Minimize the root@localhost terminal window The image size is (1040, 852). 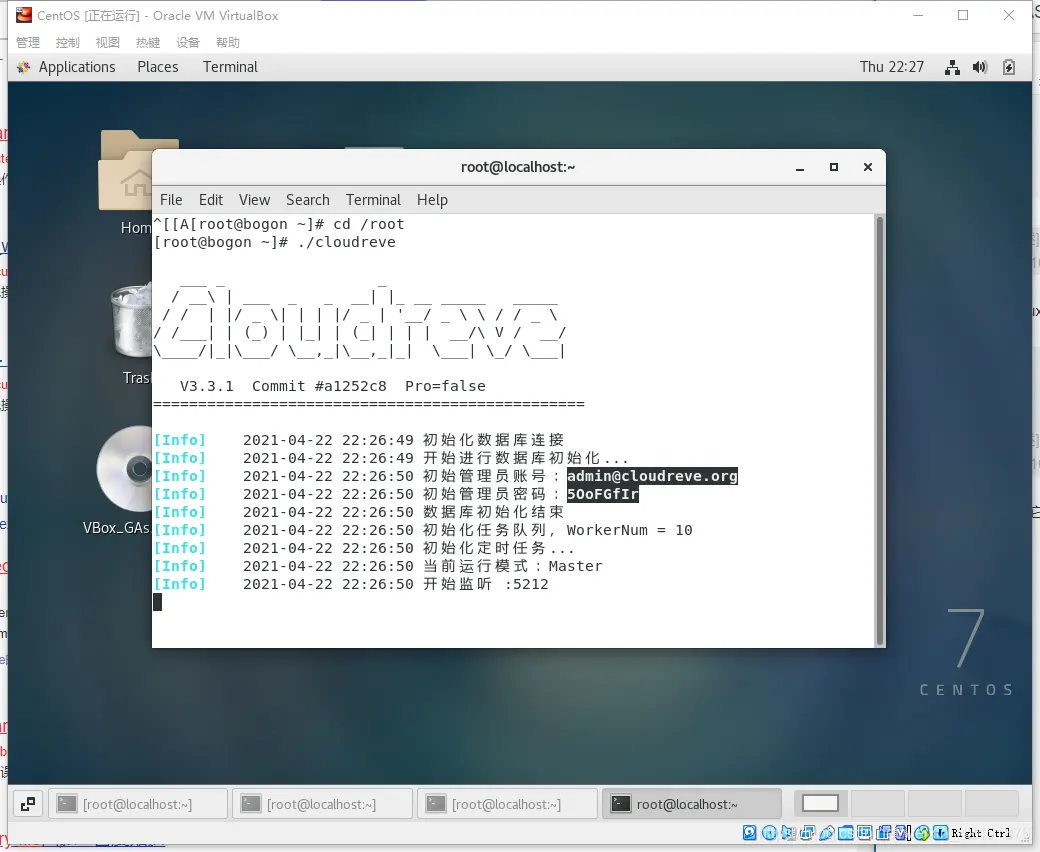[800, 168]
